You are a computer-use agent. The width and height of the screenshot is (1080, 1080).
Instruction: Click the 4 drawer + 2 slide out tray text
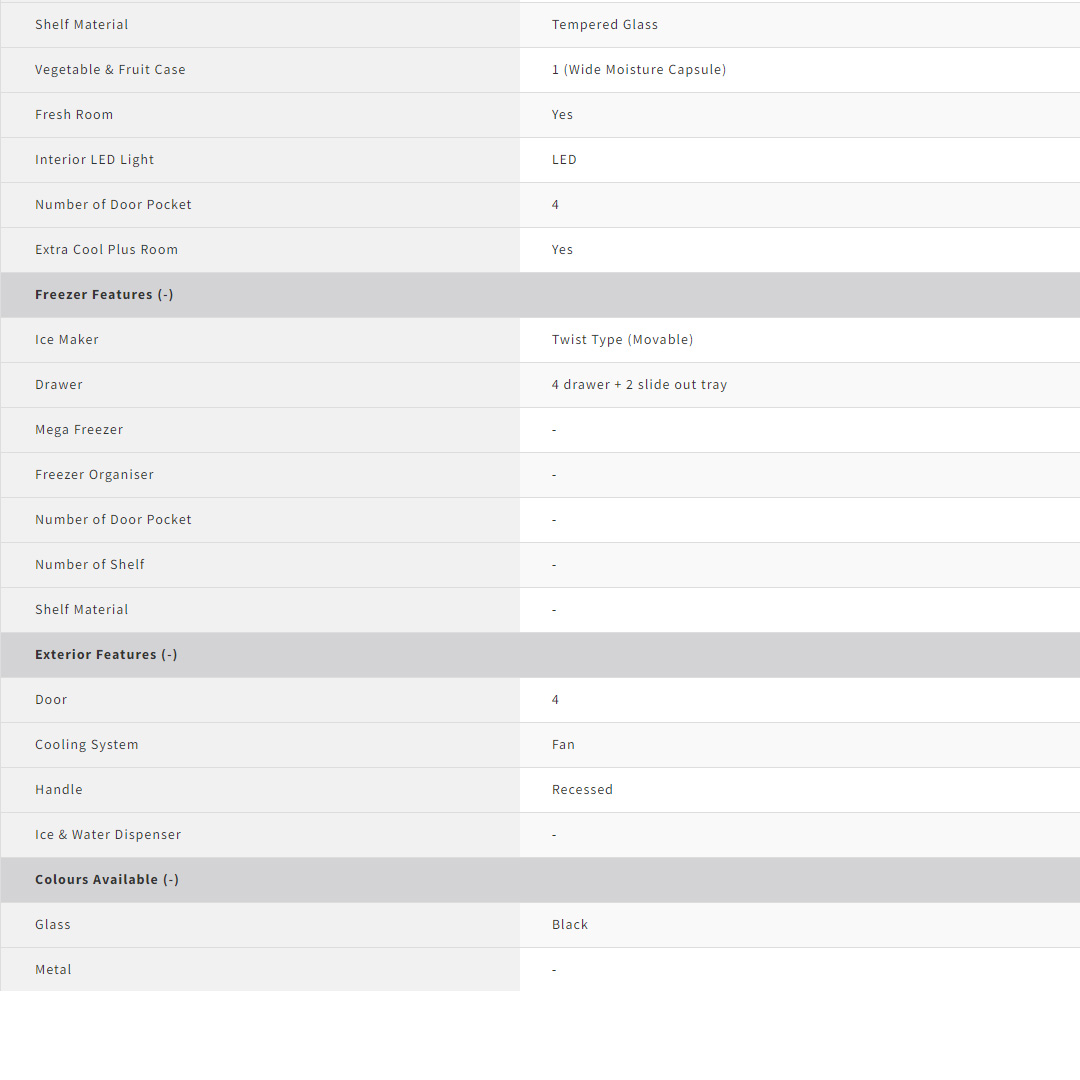pos(639,385)
